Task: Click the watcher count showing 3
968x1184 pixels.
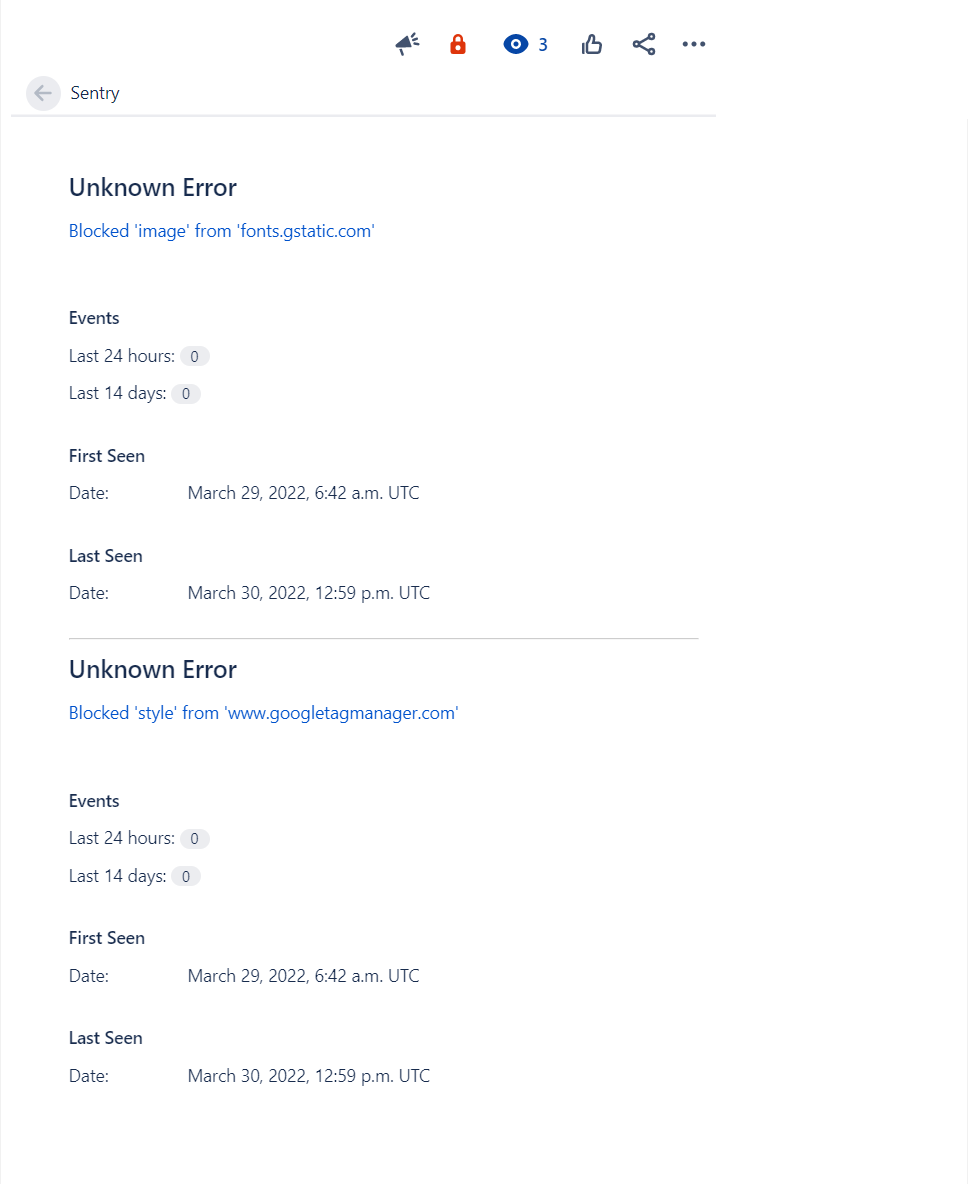Action: point(542,44)
